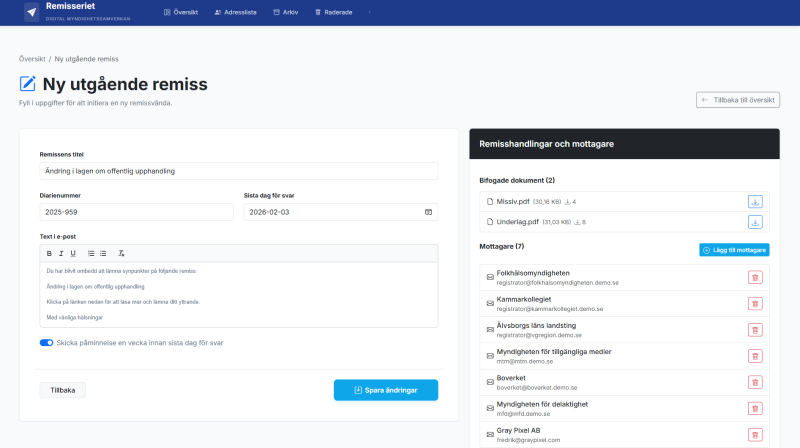Screen dimensions: 800x448
Task: Go to the Arkiv section
Action: tap(285, 12)
